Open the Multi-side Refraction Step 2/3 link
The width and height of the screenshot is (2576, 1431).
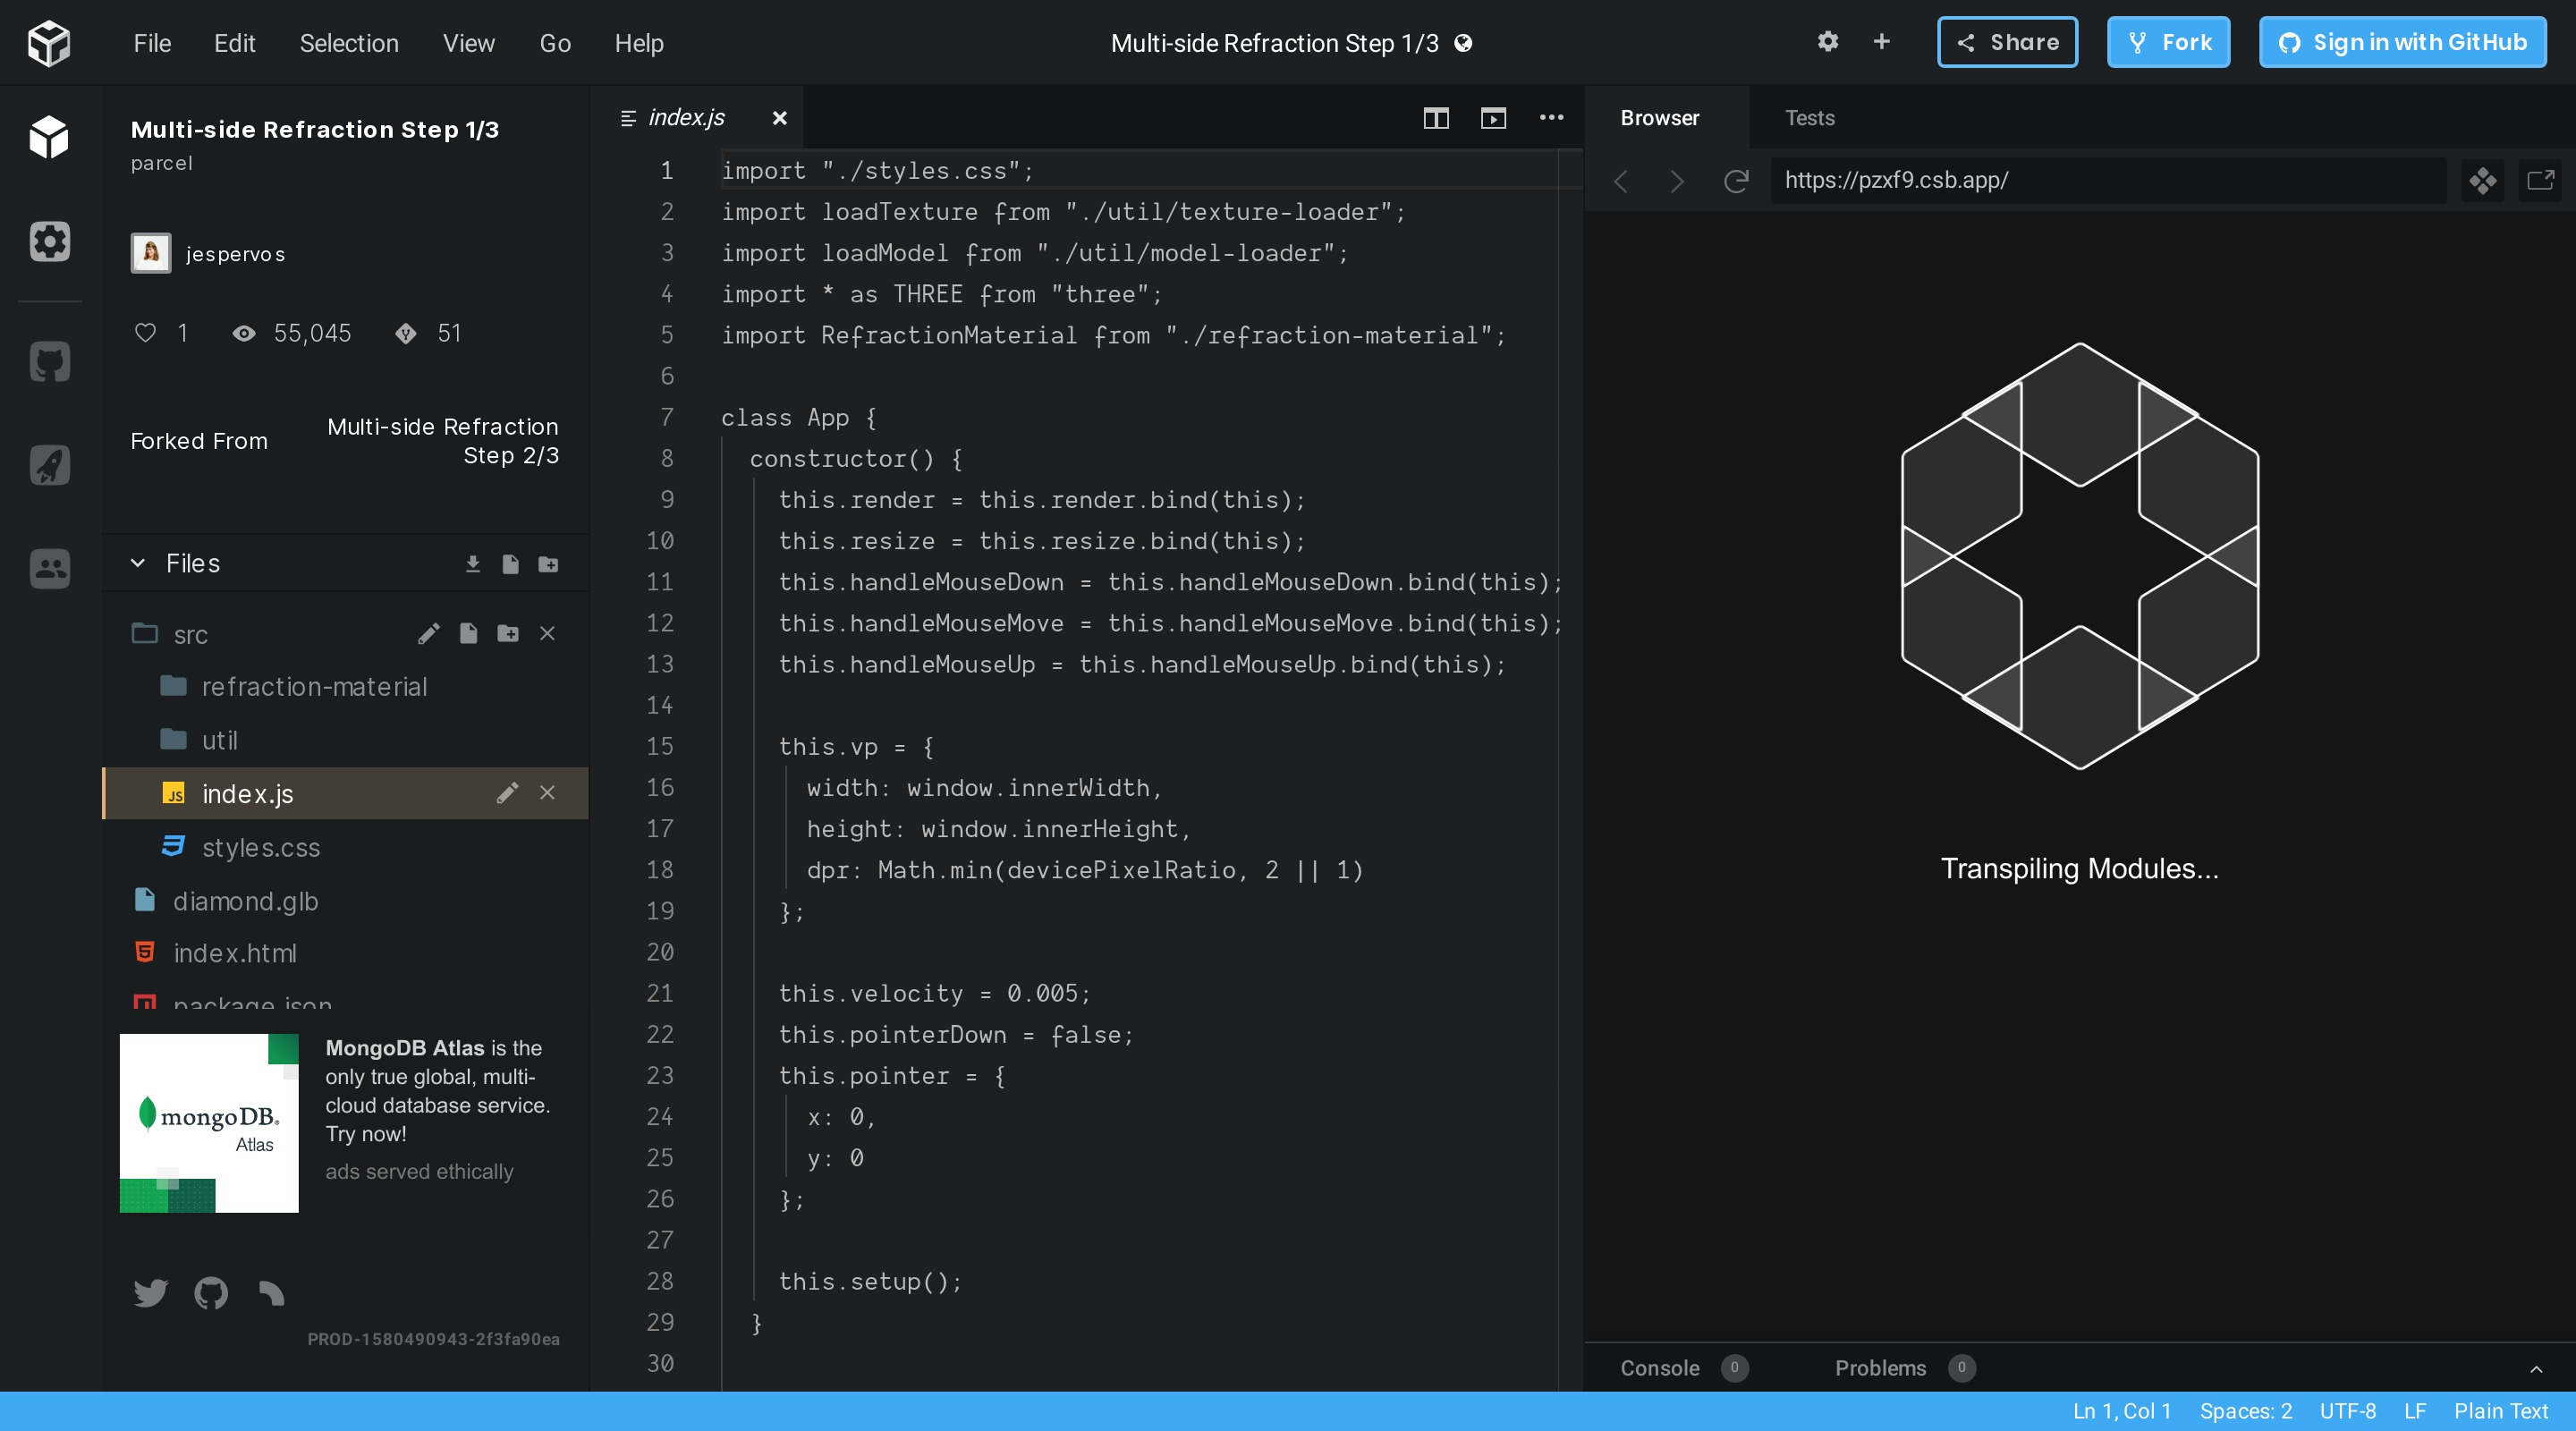pos(443,441)
